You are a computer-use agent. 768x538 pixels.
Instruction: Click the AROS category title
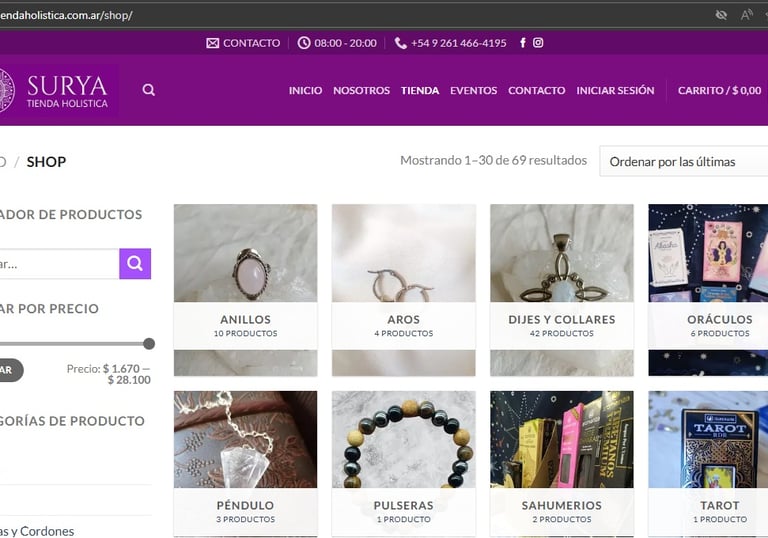tap(404, 319)
